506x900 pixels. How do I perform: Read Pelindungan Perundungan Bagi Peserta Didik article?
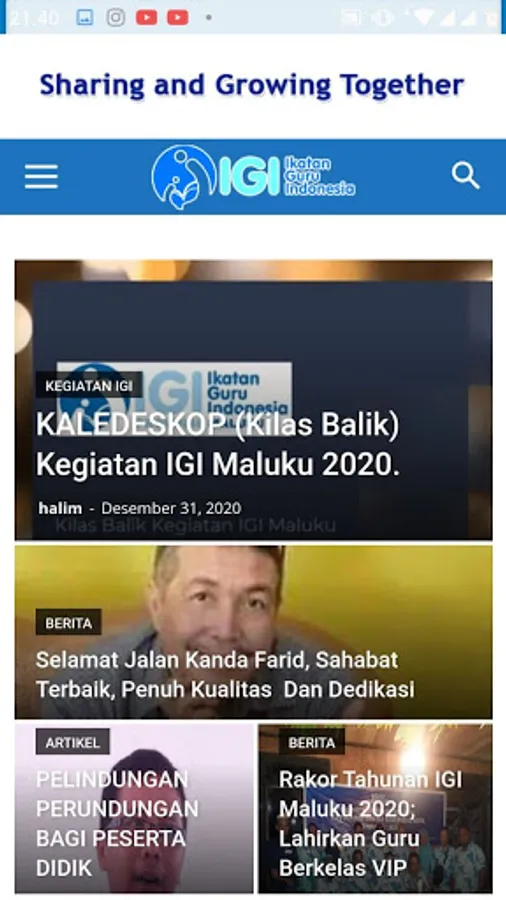tap(117, 823)
